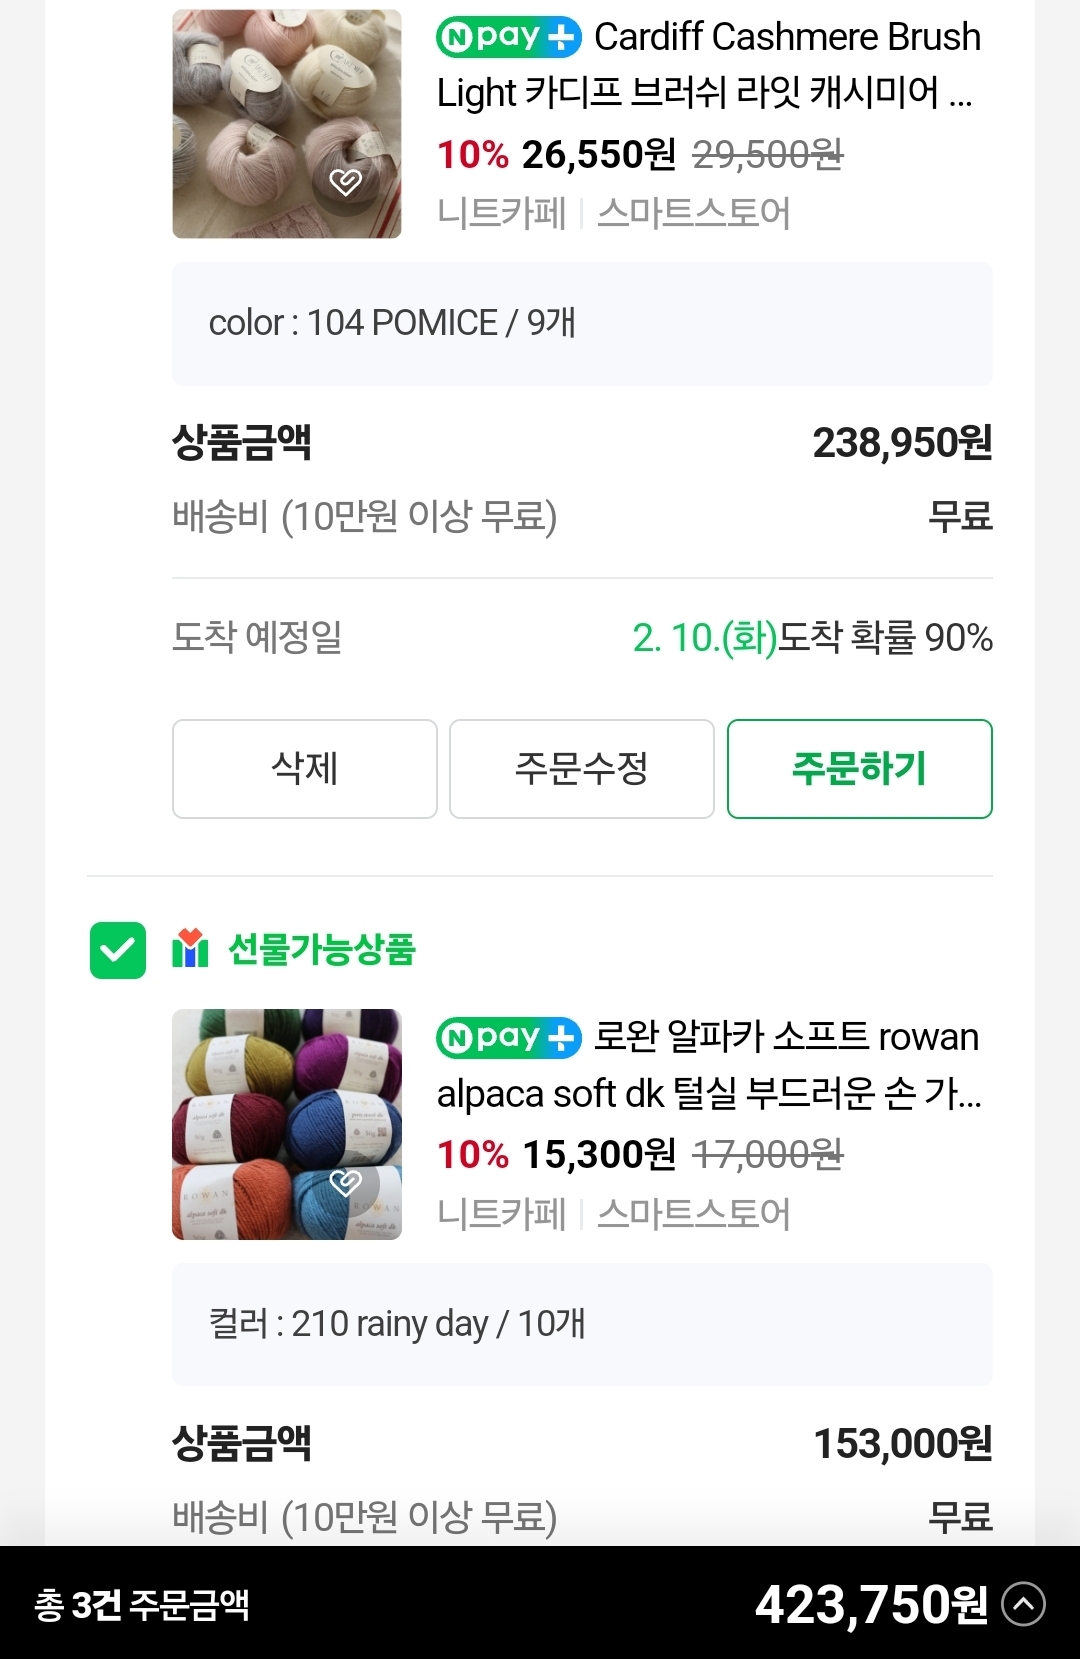
Task: Tap wishlist heart on Cardiff Cashmere image
Action: (x=345, y=182)
